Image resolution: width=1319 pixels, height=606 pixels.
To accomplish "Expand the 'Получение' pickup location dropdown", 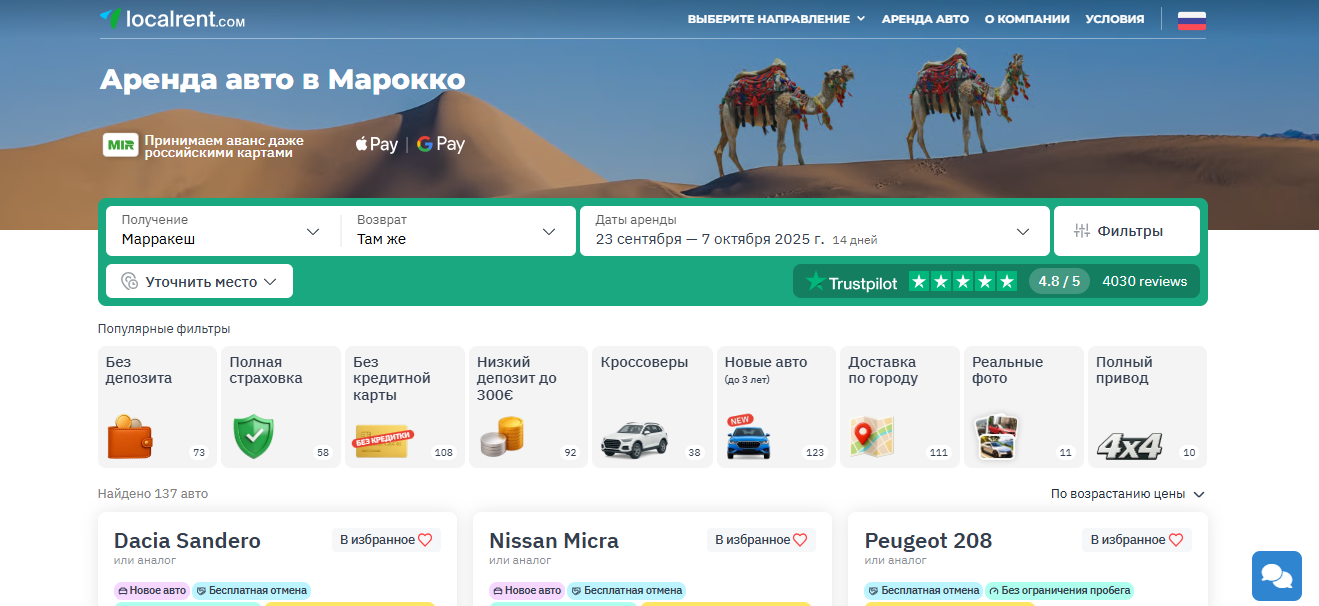I will tap(221, 231).
